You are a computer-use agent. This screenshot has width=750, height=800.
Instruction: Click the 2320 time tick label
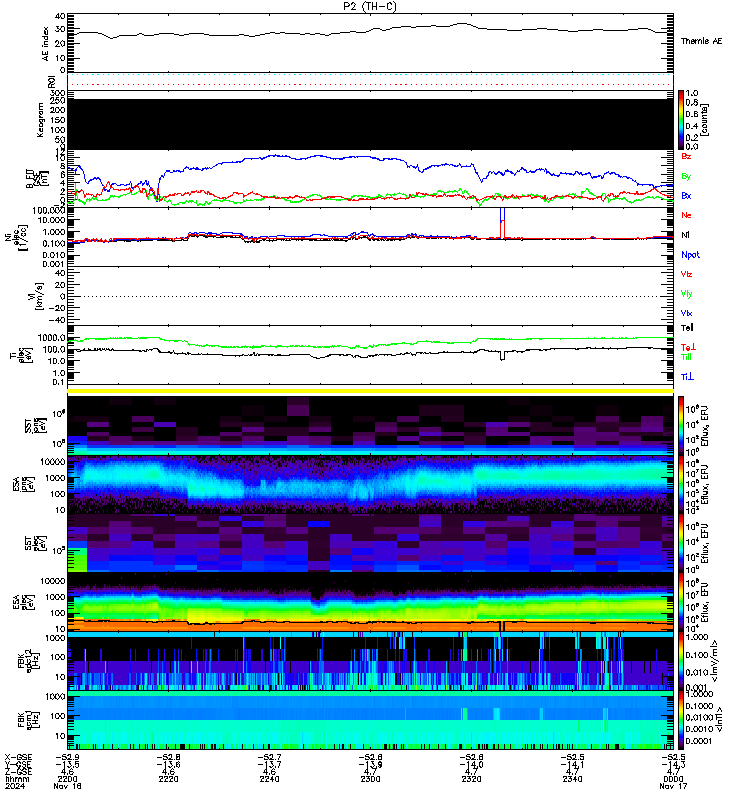point(471,779)
